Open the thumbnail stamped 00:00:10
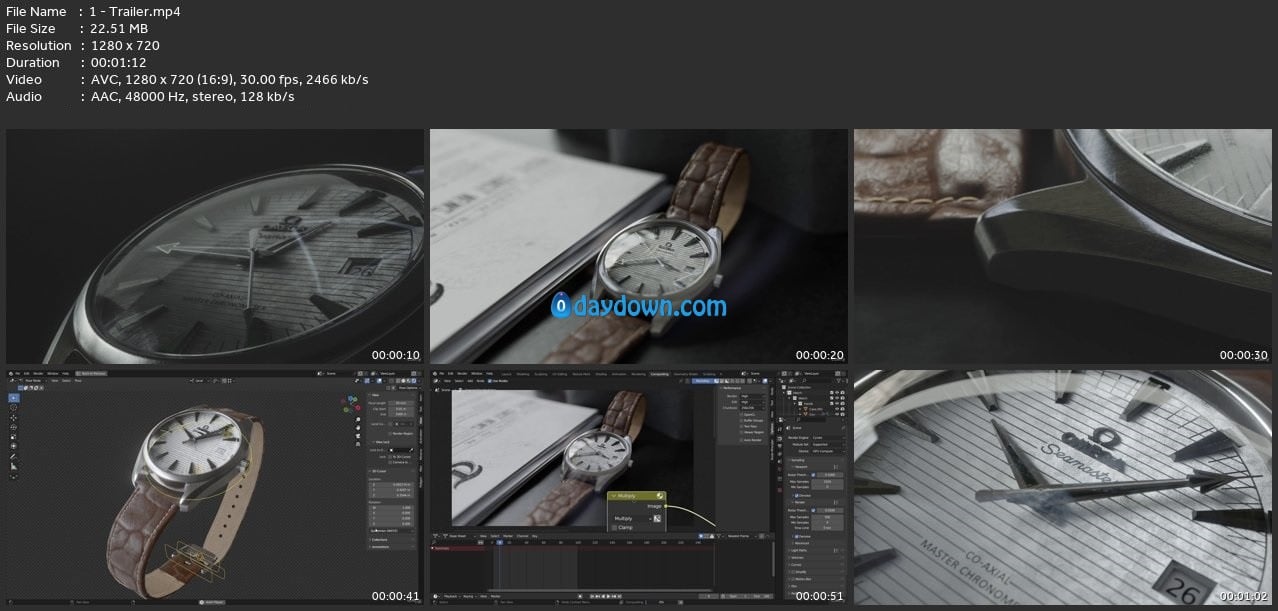This screenshot has width=1278, height=611. coord(215,247)
